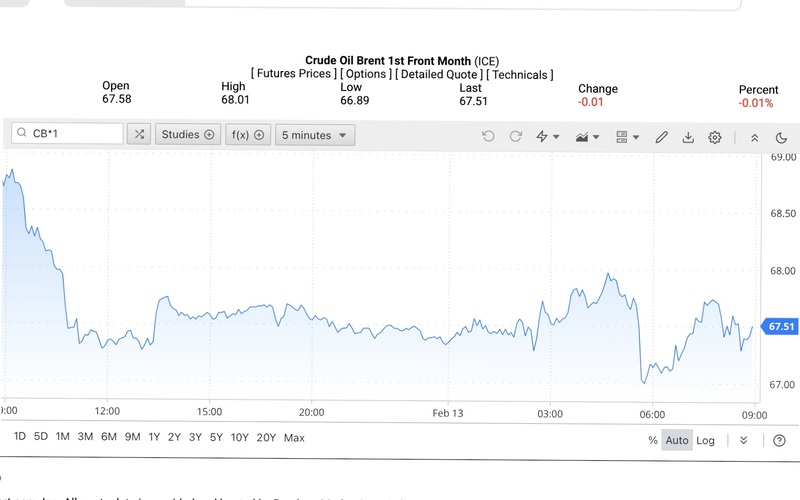
Task: Collapse the toolbar with double chevron up
Action: 754,136
